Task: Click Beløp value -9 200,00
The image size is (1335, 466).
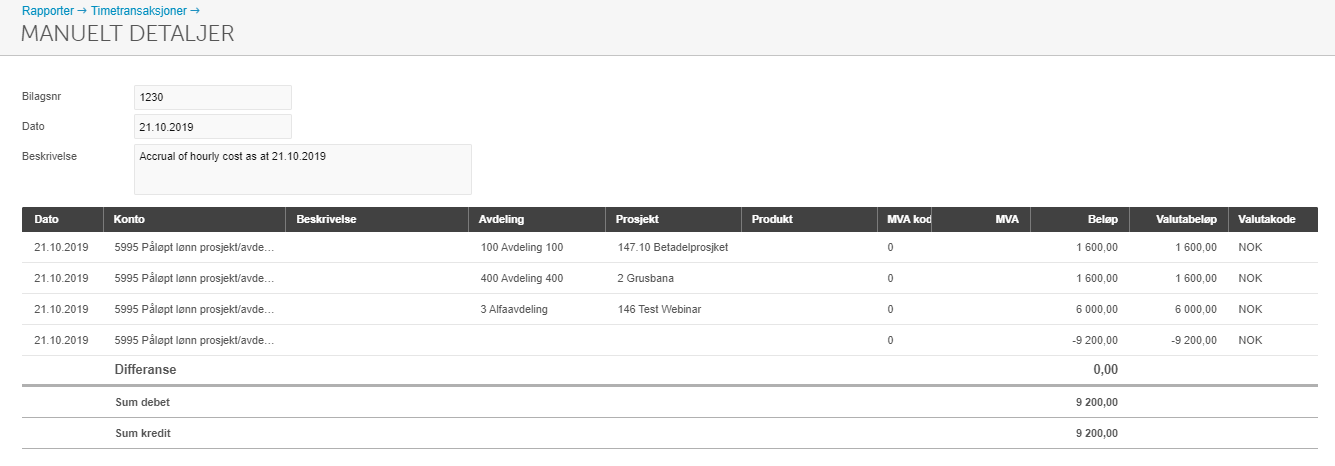Action: [x=1093, y=340]
